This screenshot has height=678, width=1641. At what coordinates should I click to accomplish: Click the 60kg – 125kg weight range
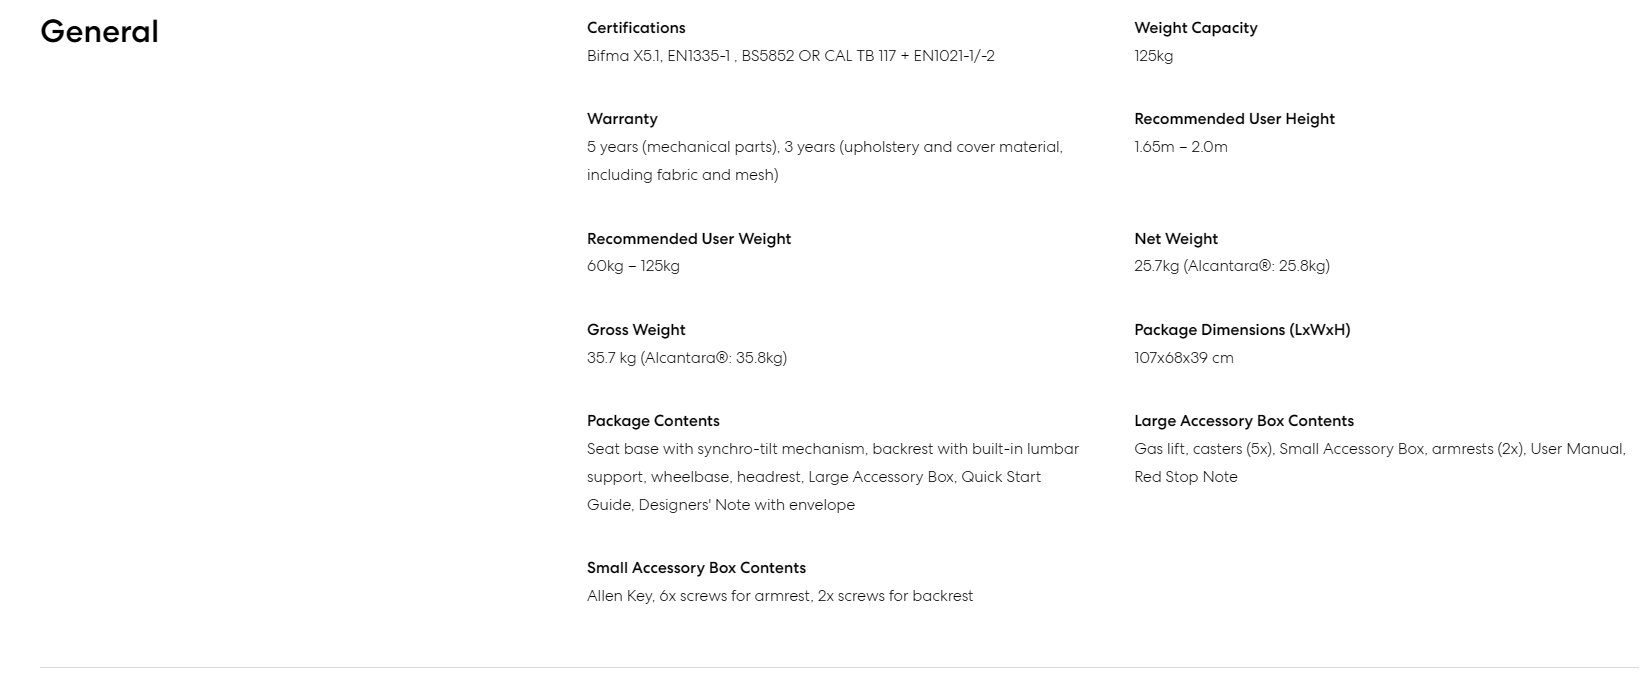[633, 266]
